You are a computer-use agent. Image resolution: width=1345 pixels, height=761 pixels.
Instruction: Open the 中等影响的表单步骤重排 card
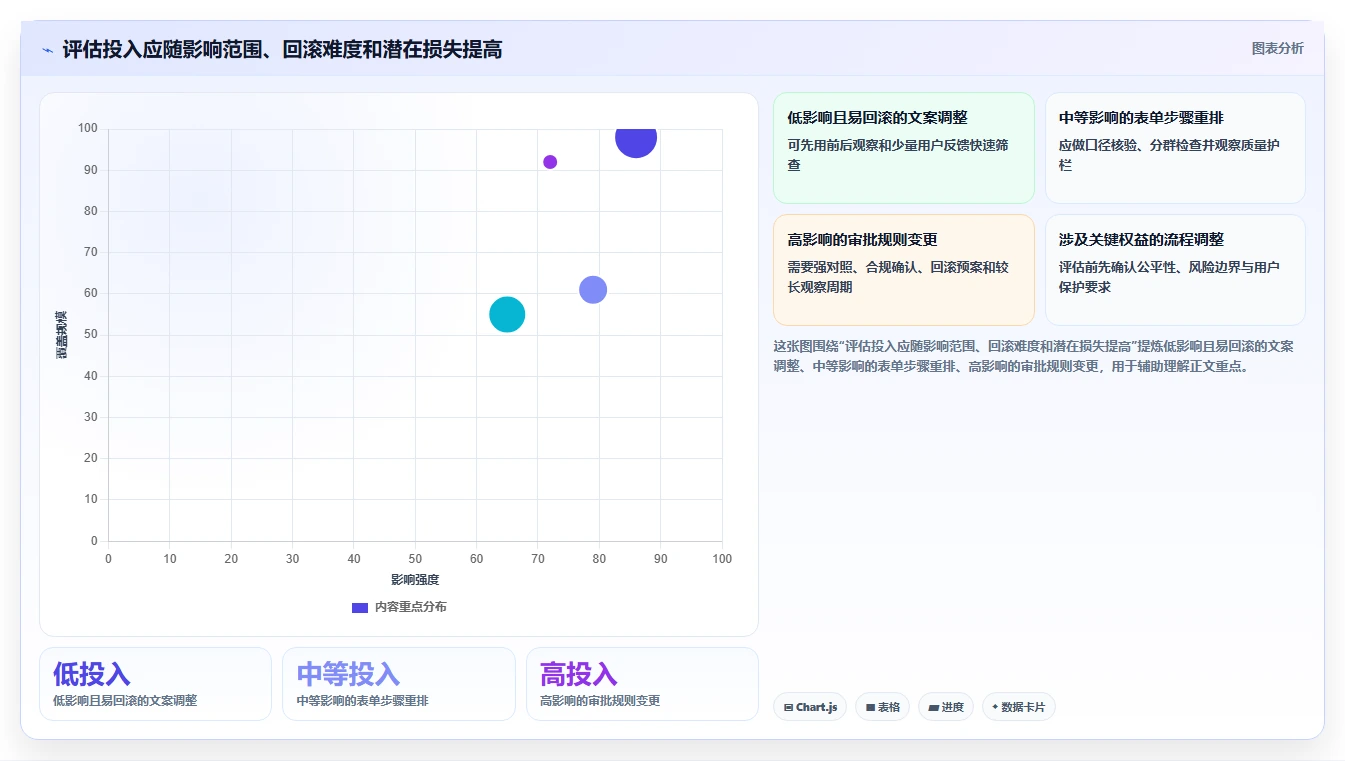[1175, 148]
